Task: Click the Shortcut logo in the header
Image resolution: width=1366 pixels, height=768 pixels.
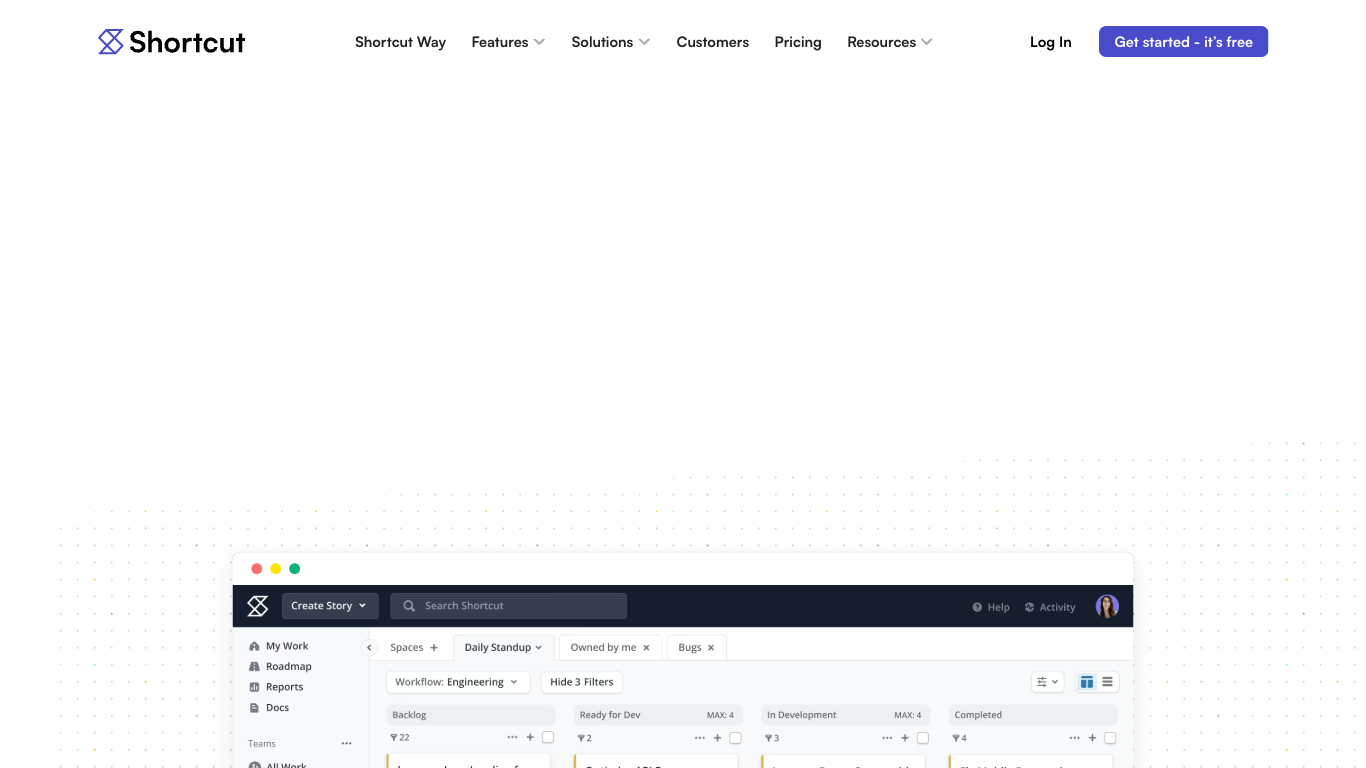Action: point(171,42)
